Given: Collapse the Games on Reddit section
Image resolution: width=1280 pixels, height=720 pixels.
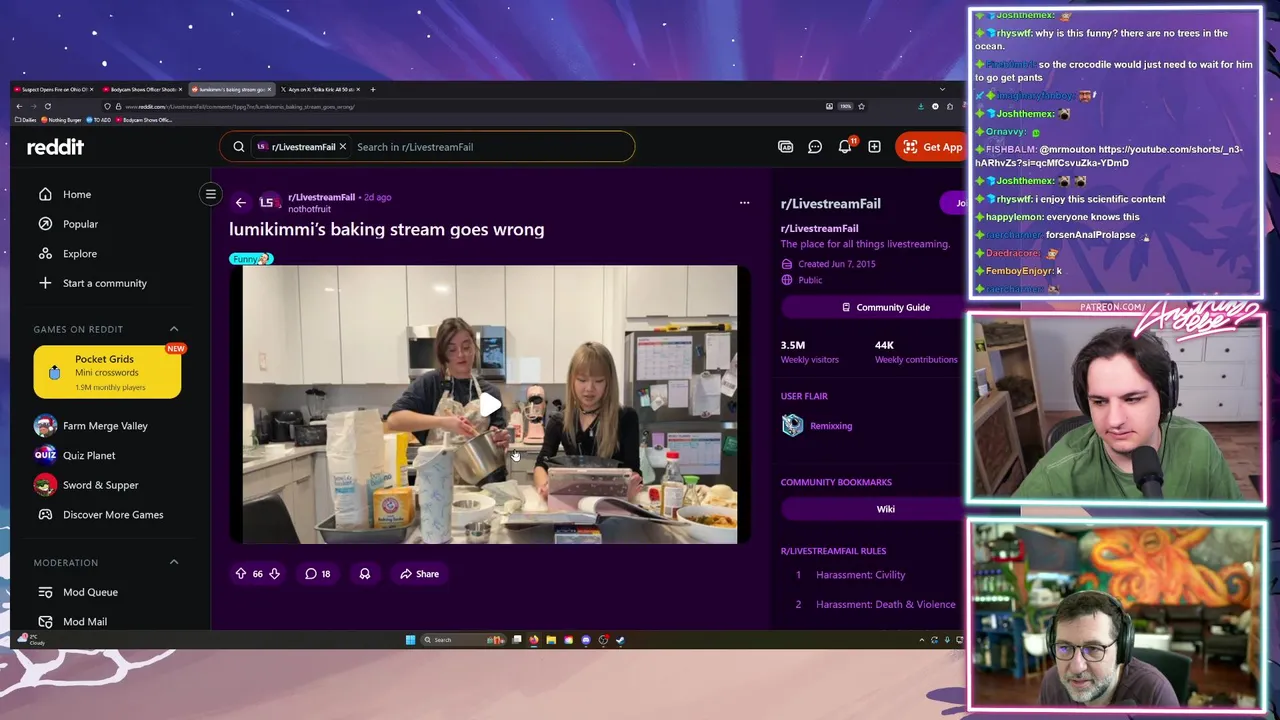Looking at the screenshot, I should [x=174, y=329].
